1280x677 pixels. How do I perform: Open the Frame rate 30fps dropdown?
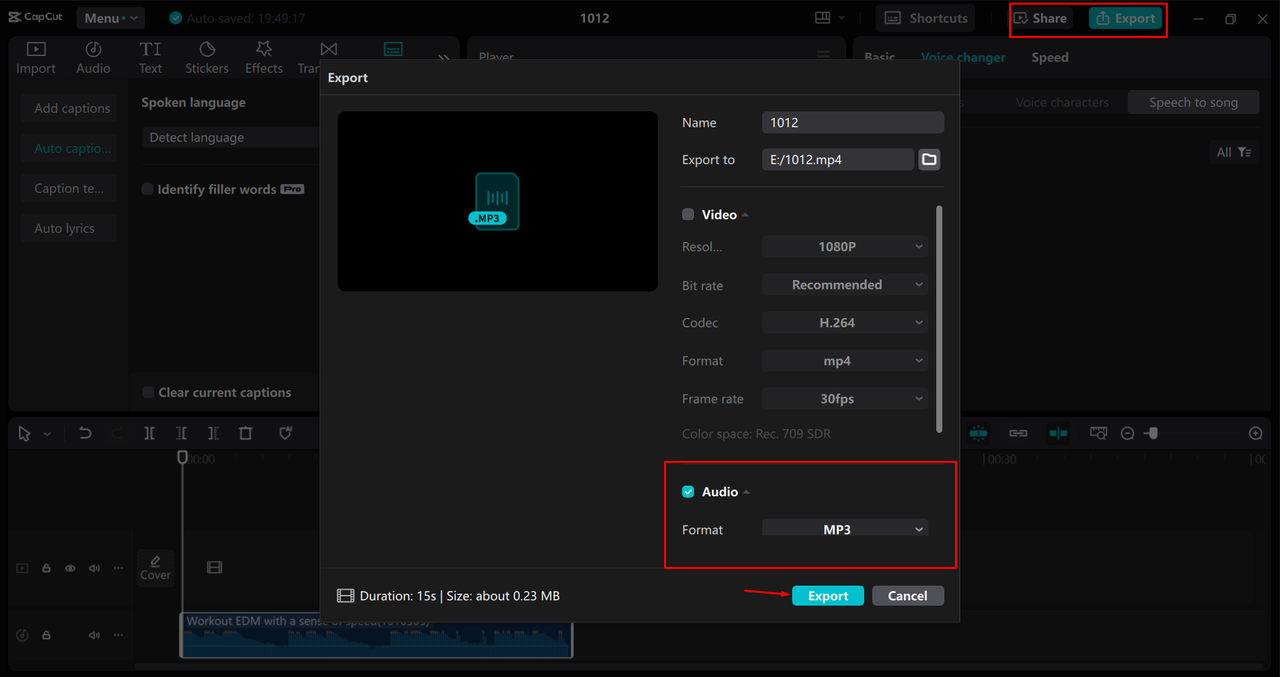[x=845, y=399]
